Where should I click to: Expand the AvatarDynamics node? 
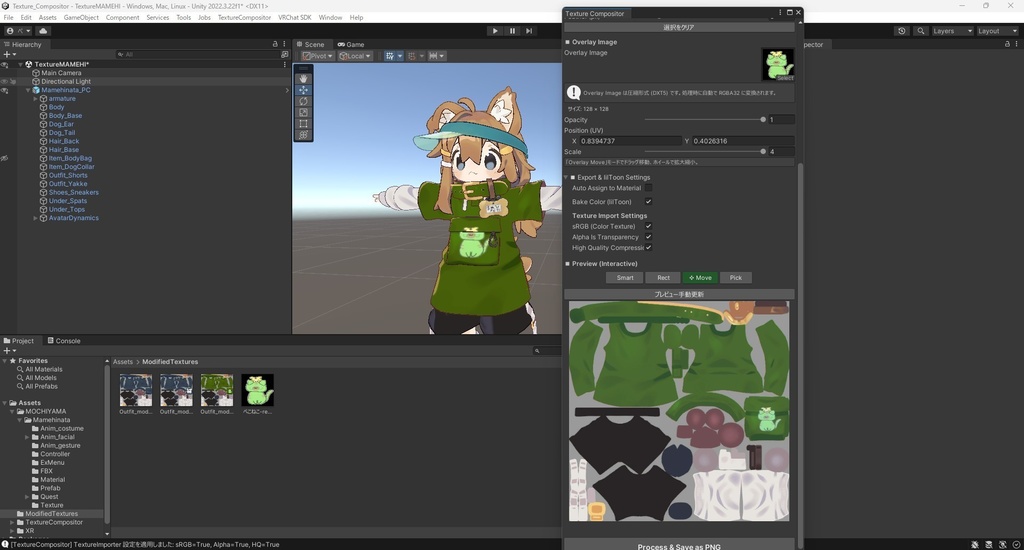click(x=35, y=218)
